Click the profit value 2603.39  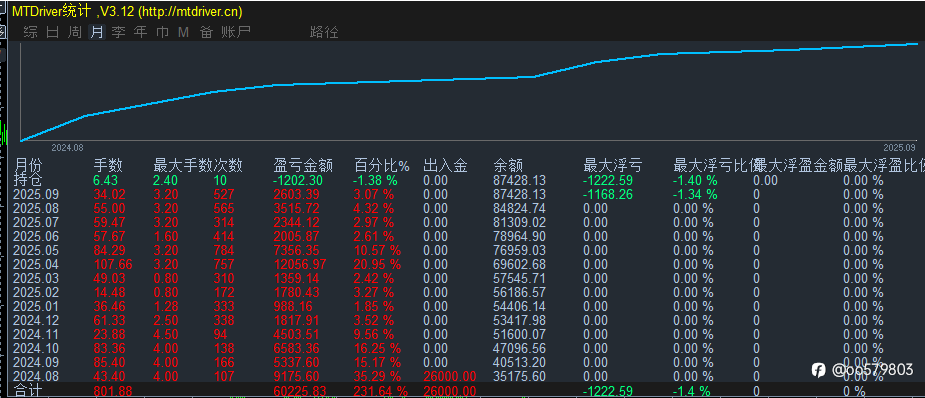click(297, 195)
